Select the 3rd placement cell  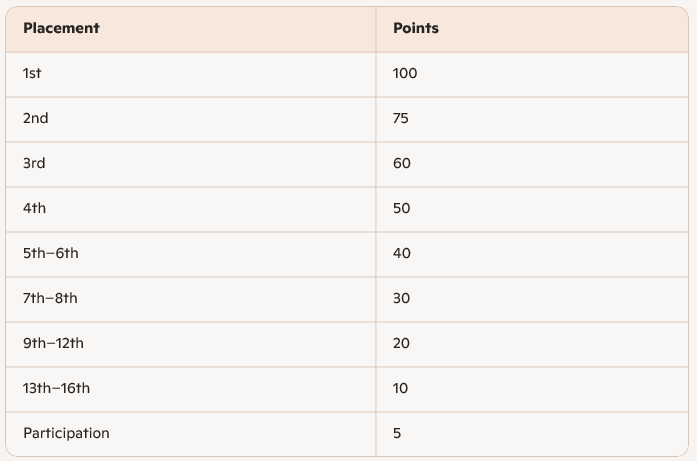(x=35, y=163)
